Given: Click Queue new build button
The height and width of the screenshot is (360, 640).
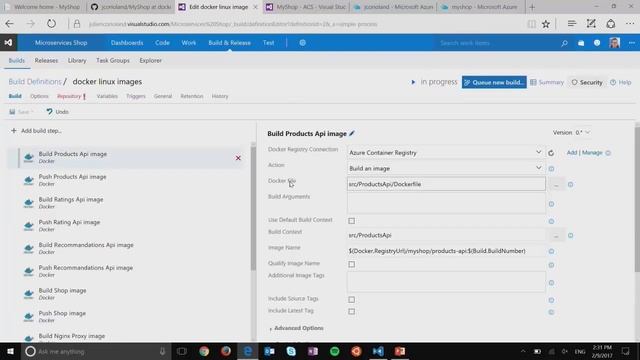Looking at the screenshot, I should coord(494,82).
